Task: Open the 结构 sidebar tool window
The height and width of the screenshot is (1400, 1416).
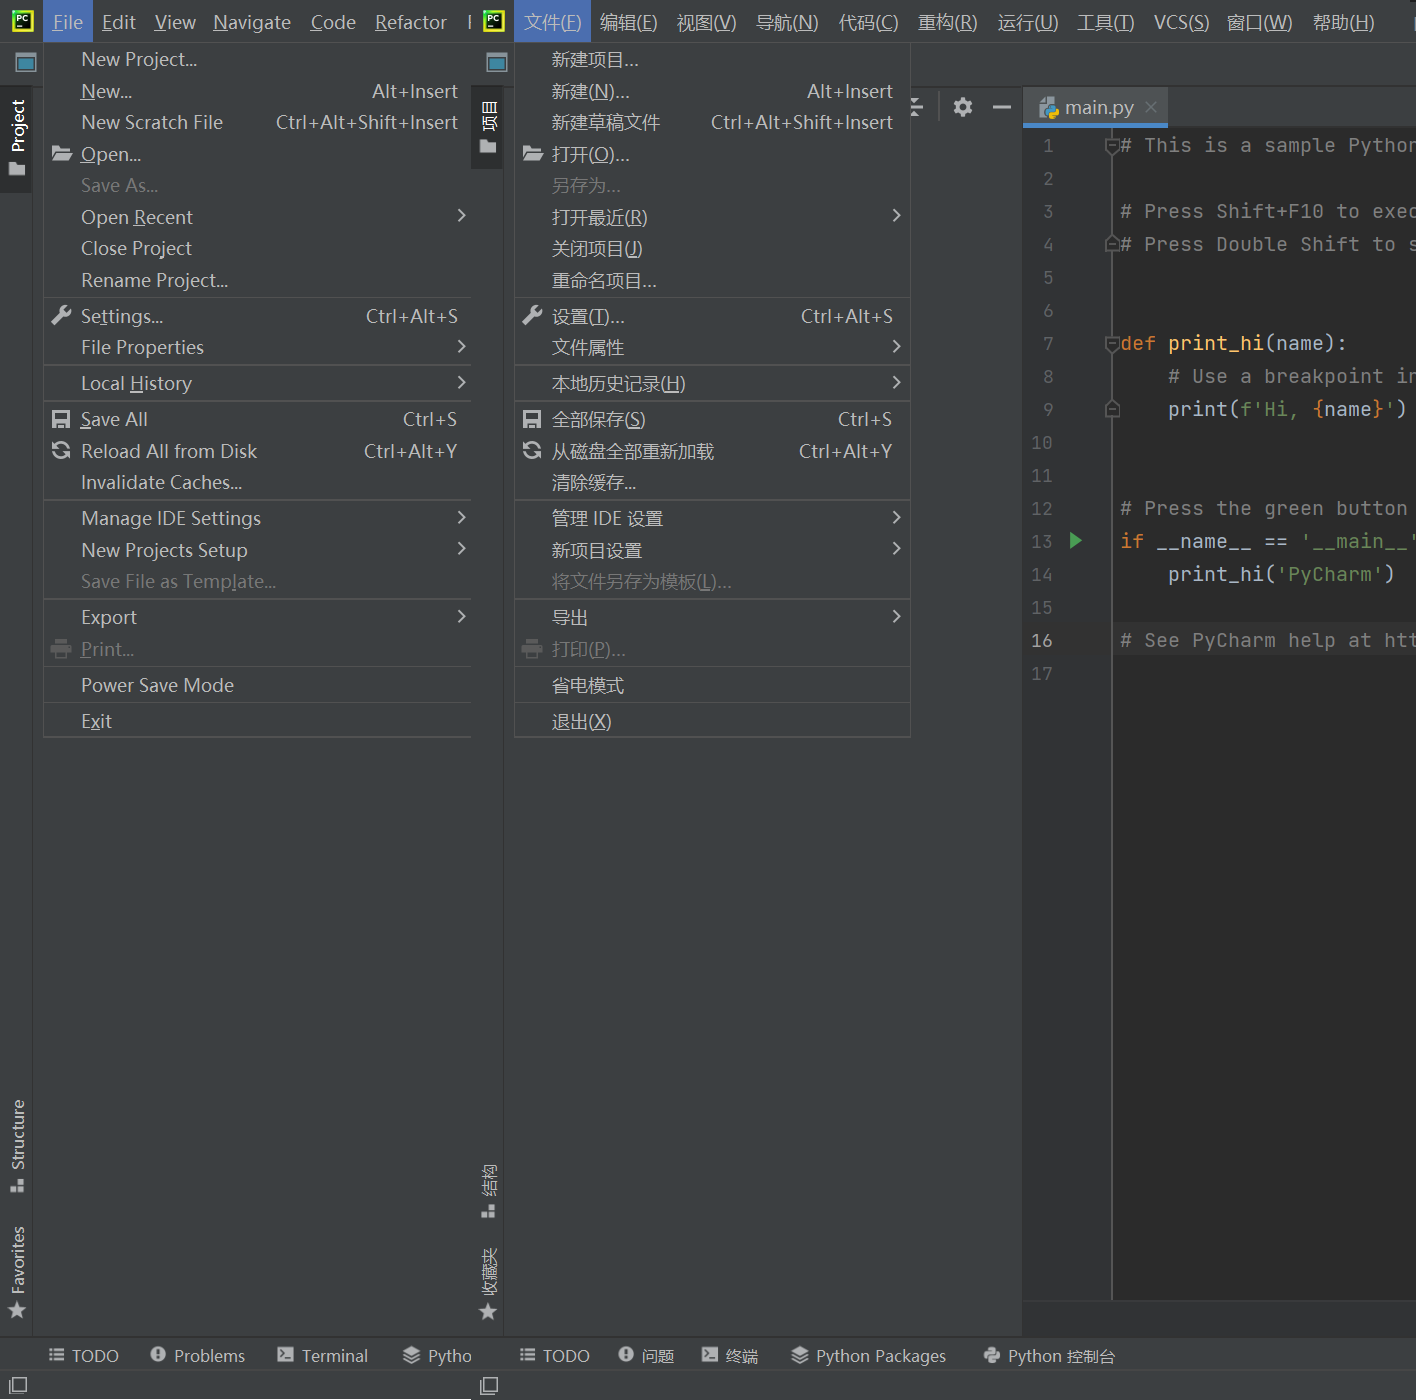Action: 488,1191
